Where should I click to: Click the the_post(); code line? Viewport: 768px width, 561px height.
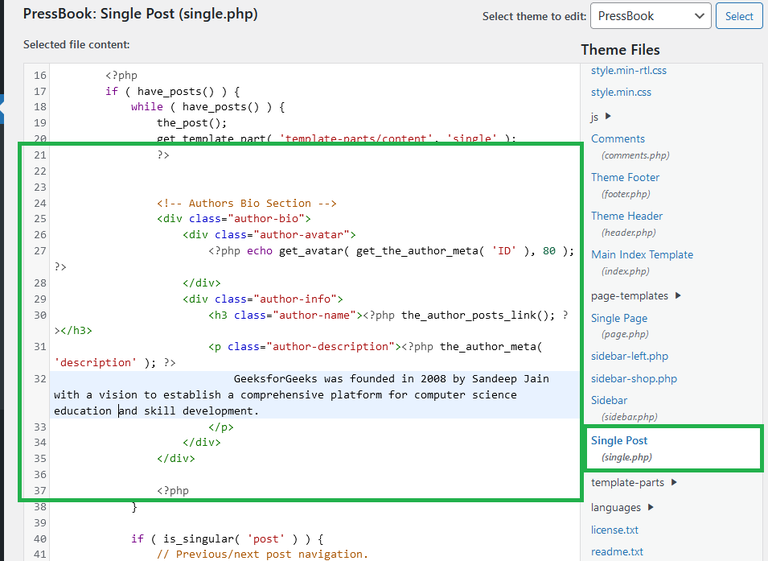coord(192,123)
